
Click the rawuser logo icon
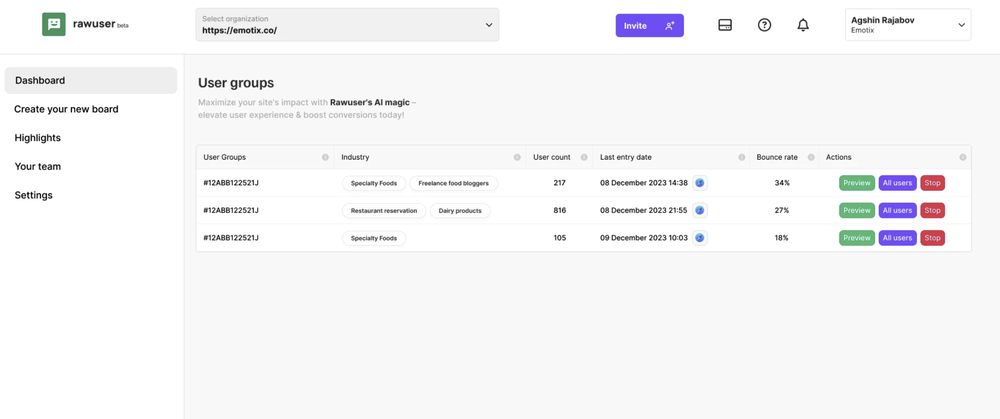click(54, 25)
